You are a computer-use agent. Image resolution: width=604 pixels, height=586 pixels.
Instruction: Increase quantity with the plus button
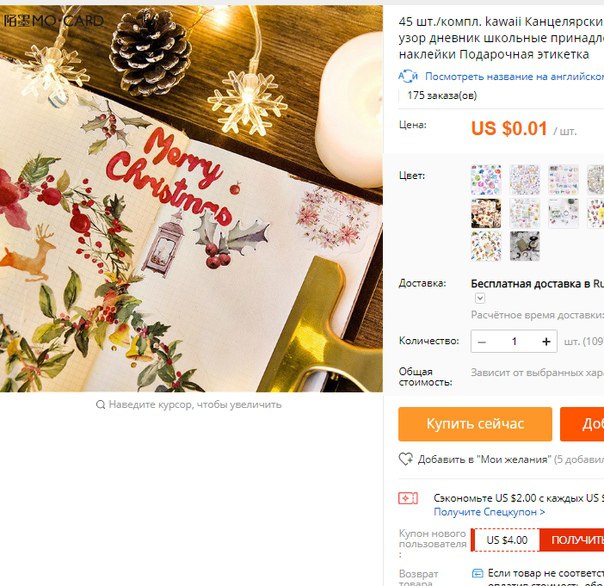pos(546,342)
